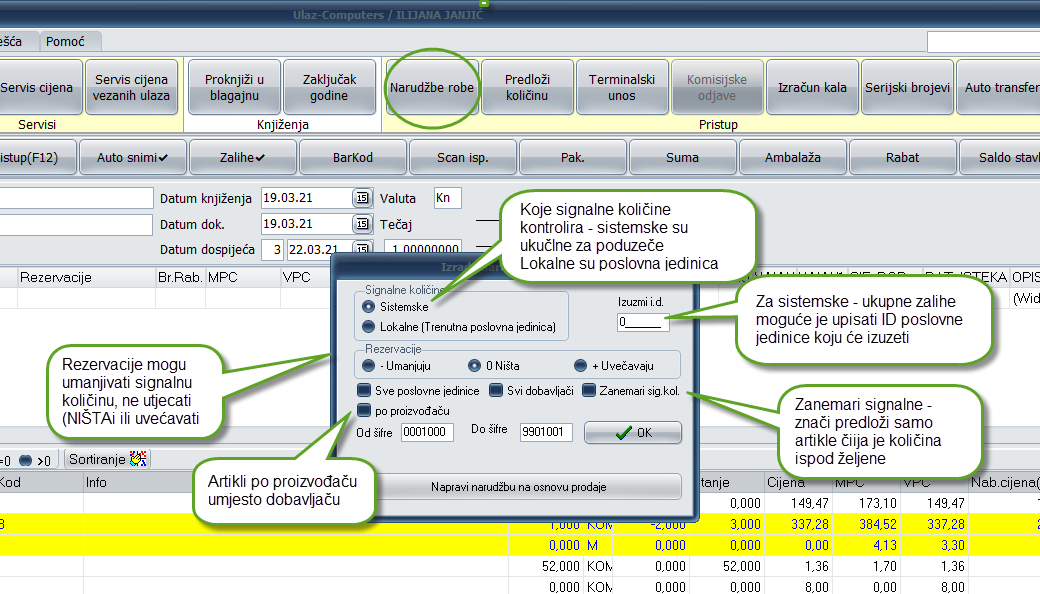Viewport: 1040px width, 594px height.
Task: Select the Sistemske radio option
Action: coord(369,307)
